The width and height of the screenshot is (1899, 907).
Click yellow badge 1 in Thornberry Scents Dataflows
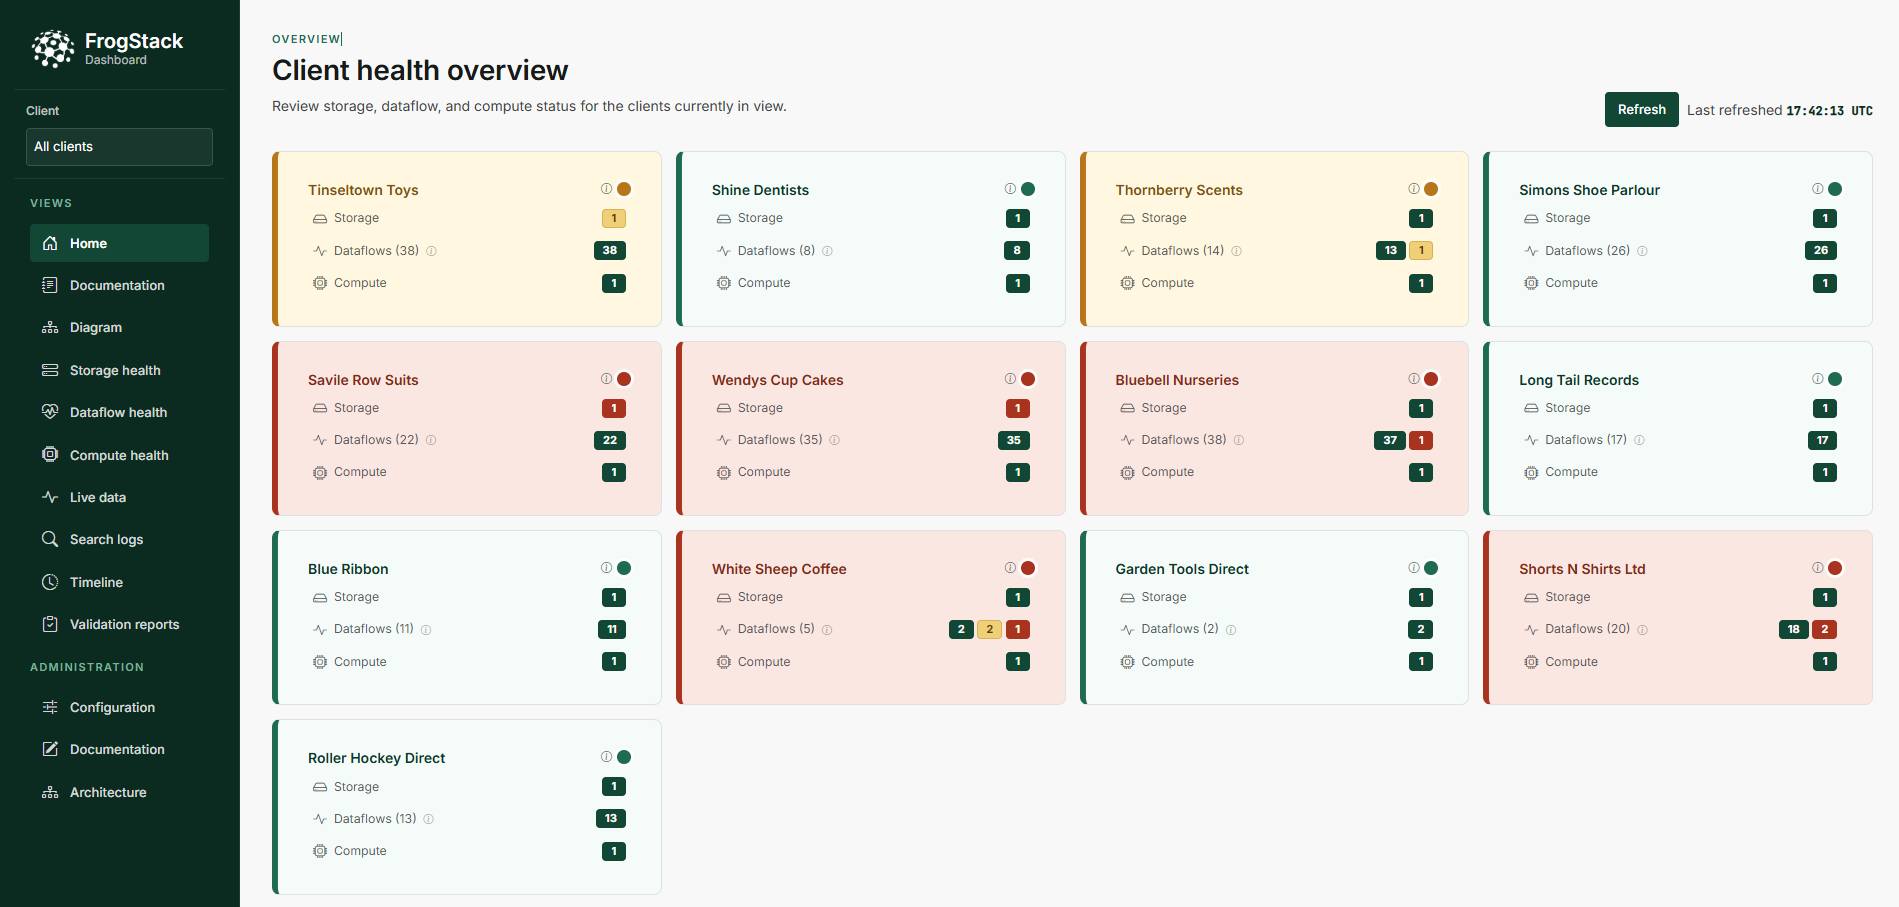1421,250
